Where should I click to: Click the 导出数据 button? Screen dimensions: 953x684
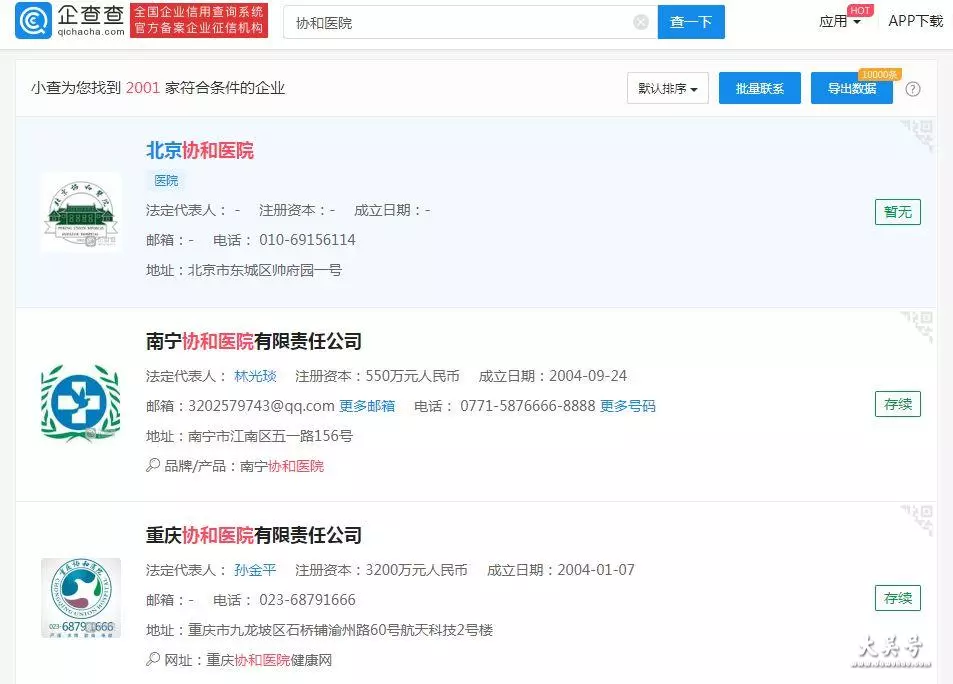point(852,88)
